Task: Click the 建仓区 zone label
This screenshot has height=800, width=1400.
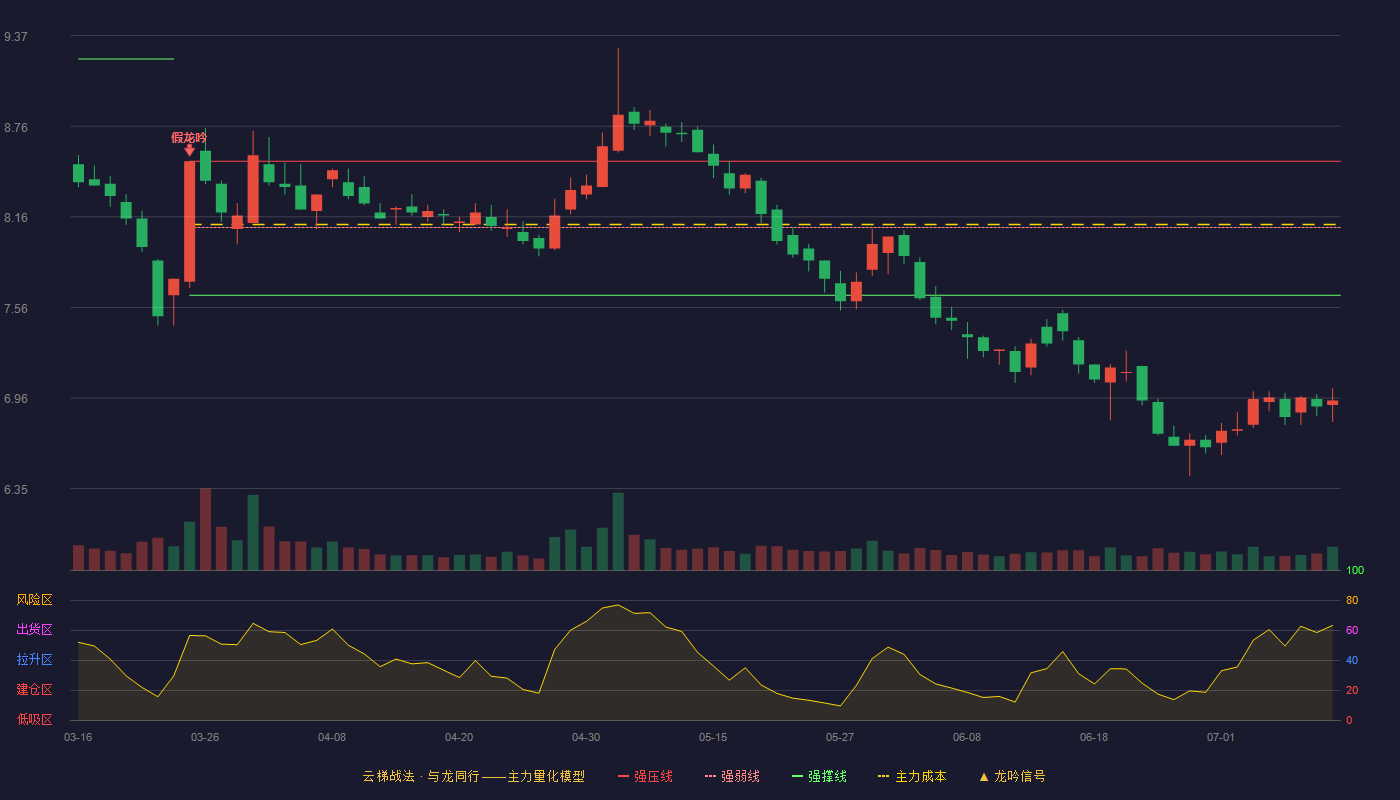Action: pyautogui.click(x=34, y=690)
